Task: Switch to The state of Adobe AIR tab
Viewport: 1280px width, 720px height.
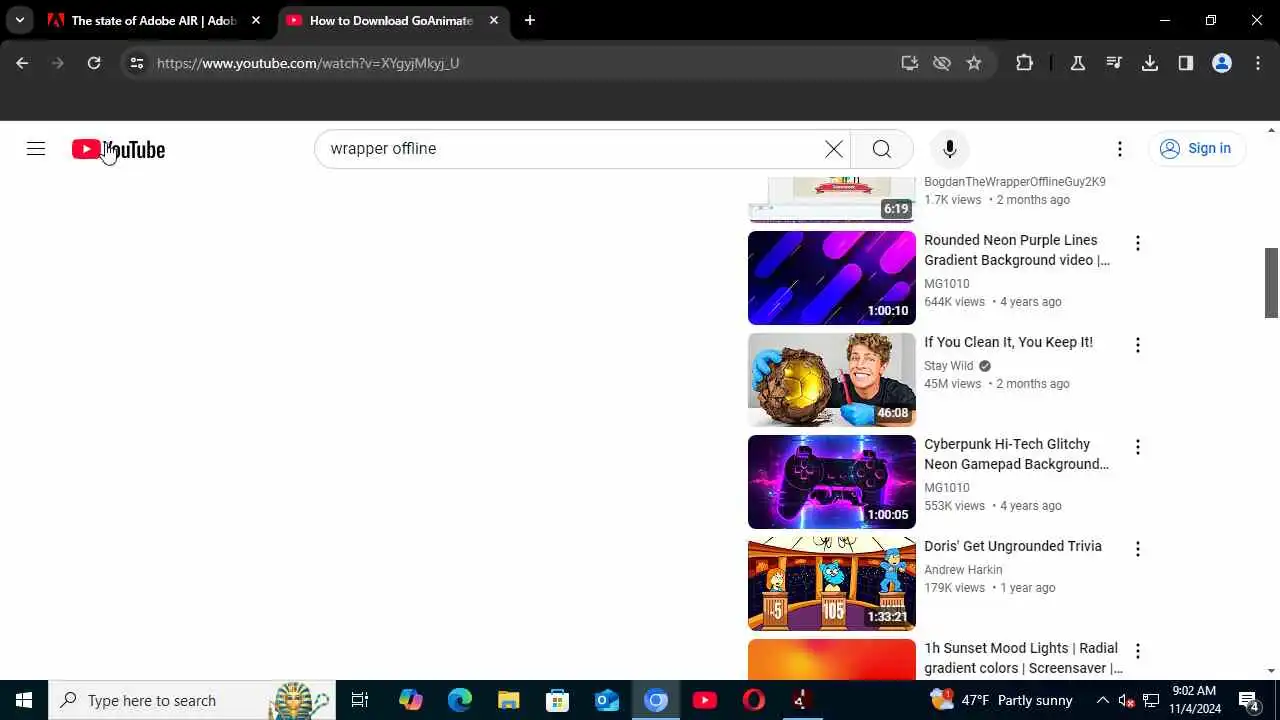Action: (155, 20)
